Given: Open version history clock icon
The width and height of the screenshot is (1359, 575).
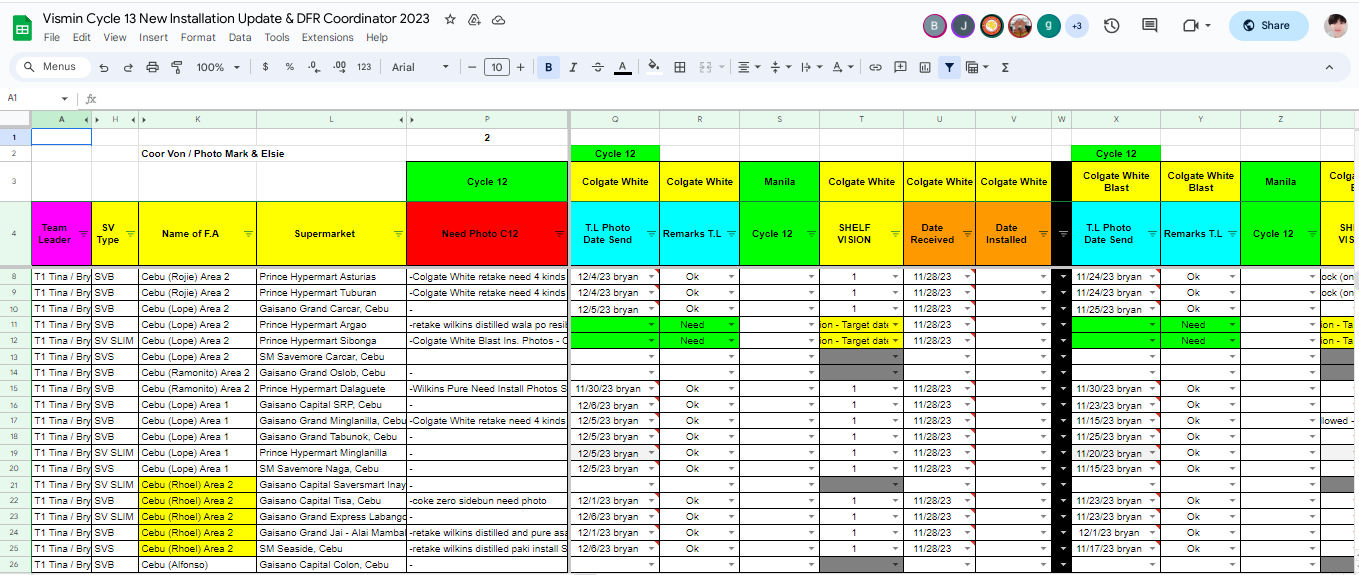Looking at the screenshot, I should pyautogui.click(x=1111, y=26).
